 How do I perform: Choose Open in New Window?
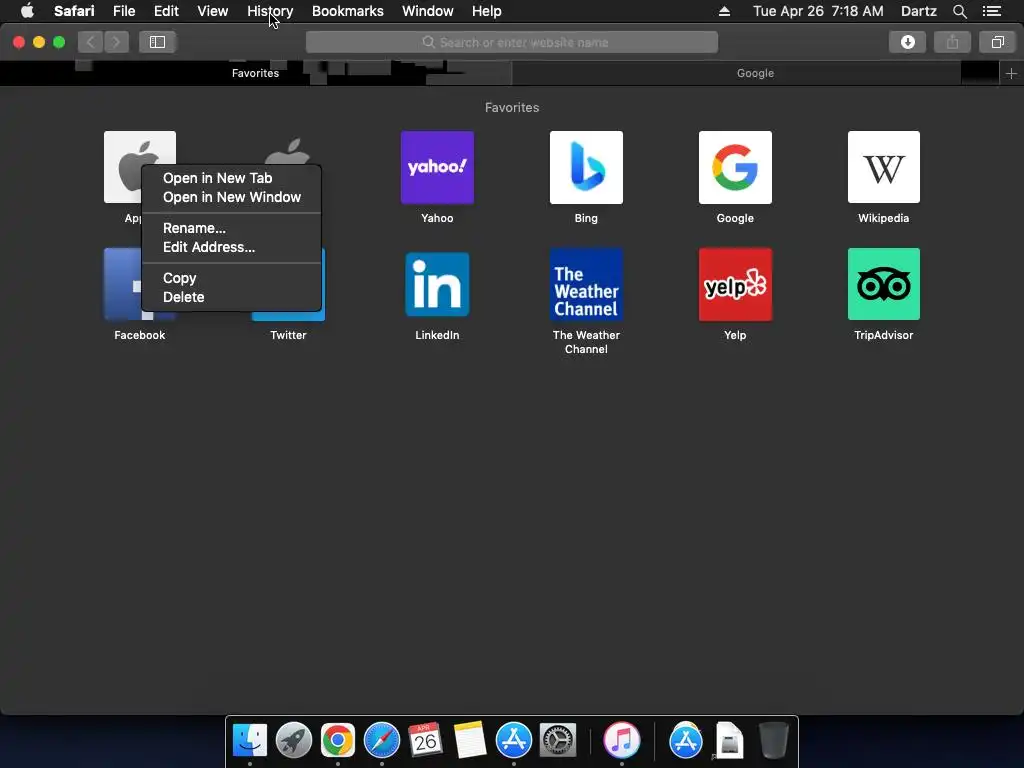[x=231, y=197]
